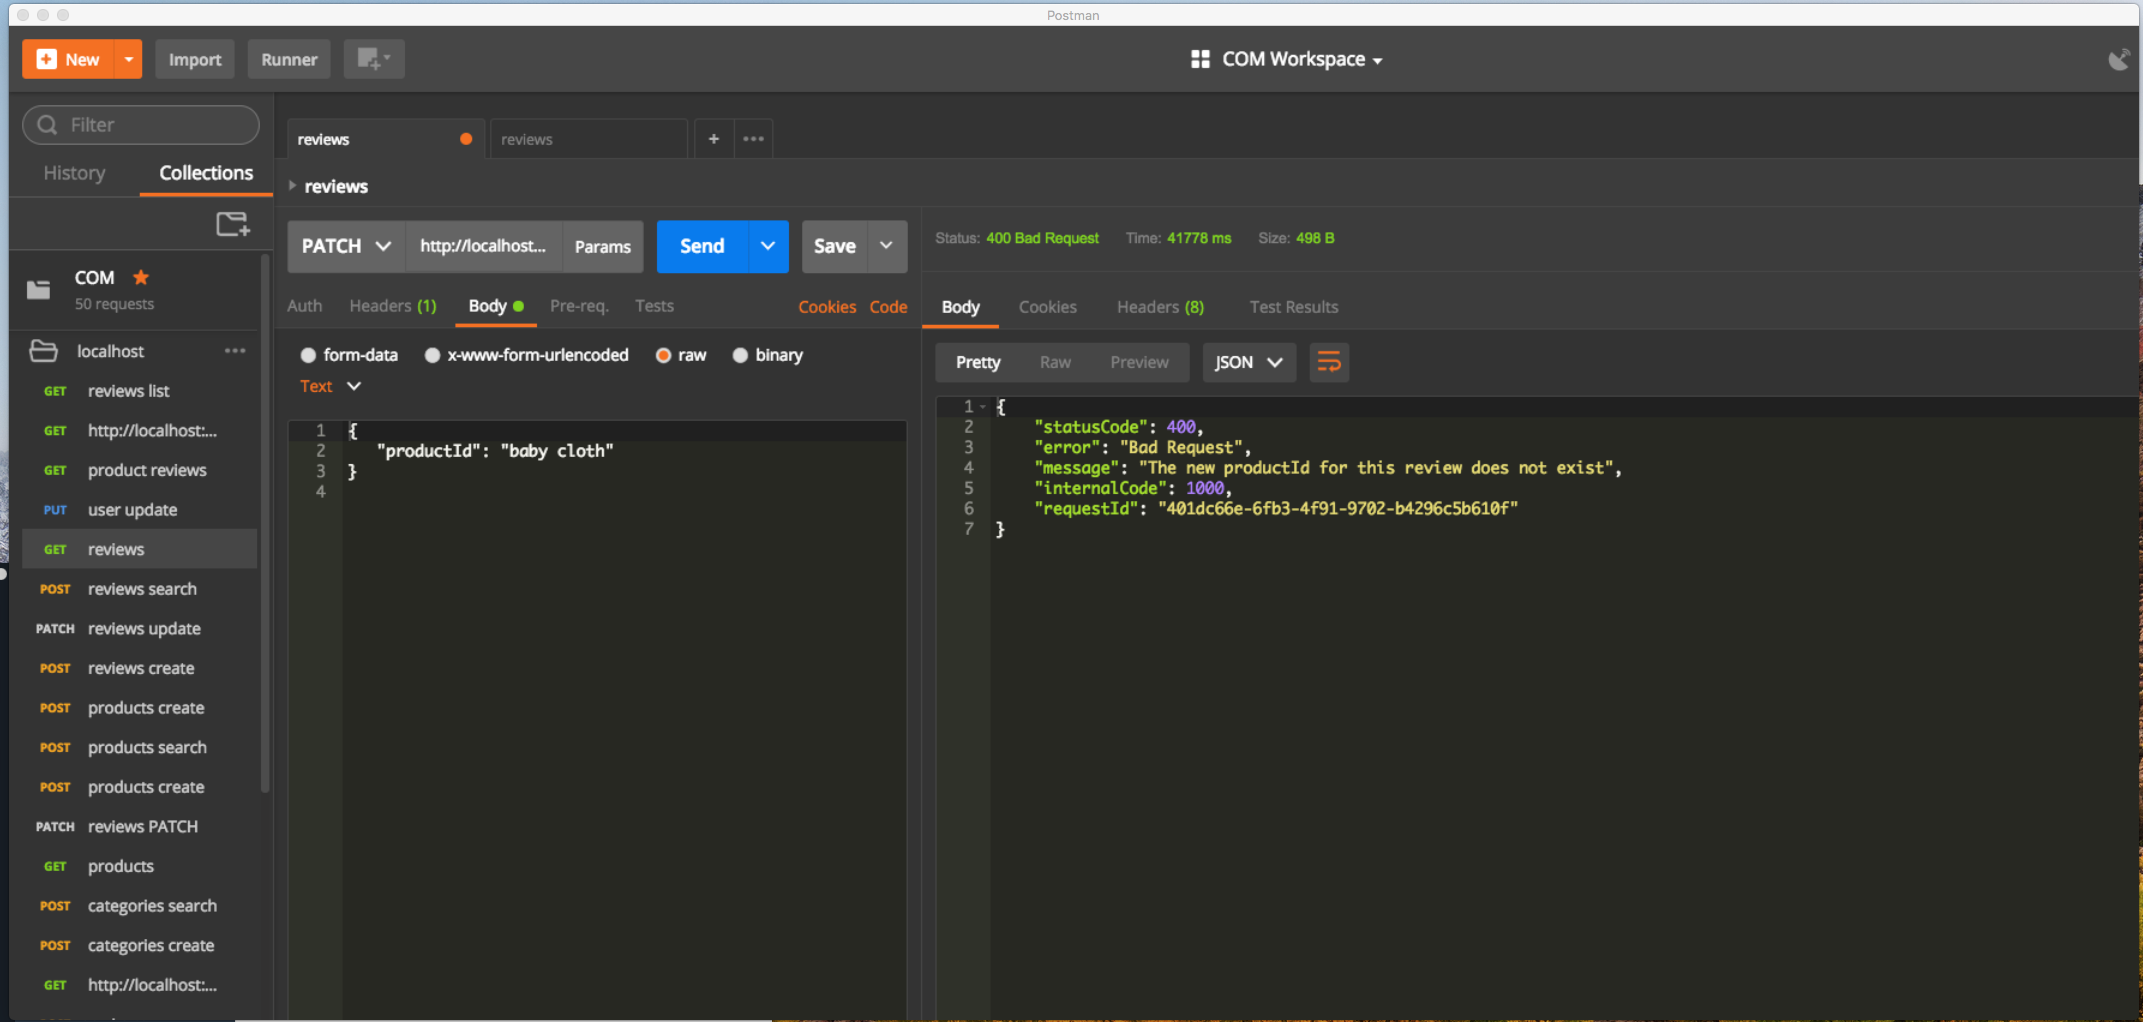
Task: Click the search magnifier in filter box
Action: pos(47,124)
